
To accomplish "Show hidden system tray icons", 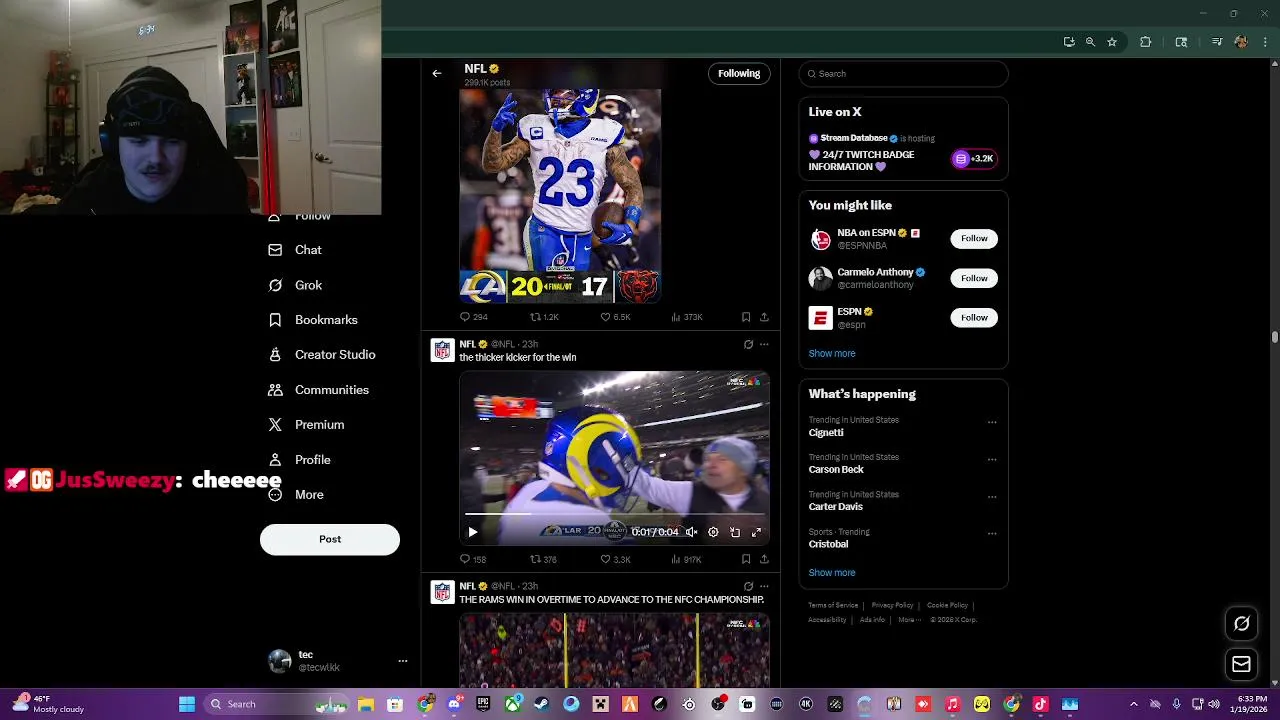I will click(x=1133, y=704).
